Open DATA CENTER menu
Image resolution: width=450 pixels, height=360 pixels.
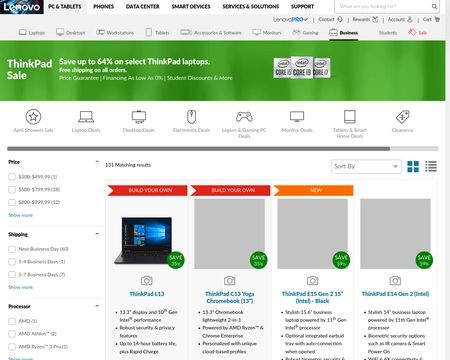pyautogui.click(x=143, y=6)
